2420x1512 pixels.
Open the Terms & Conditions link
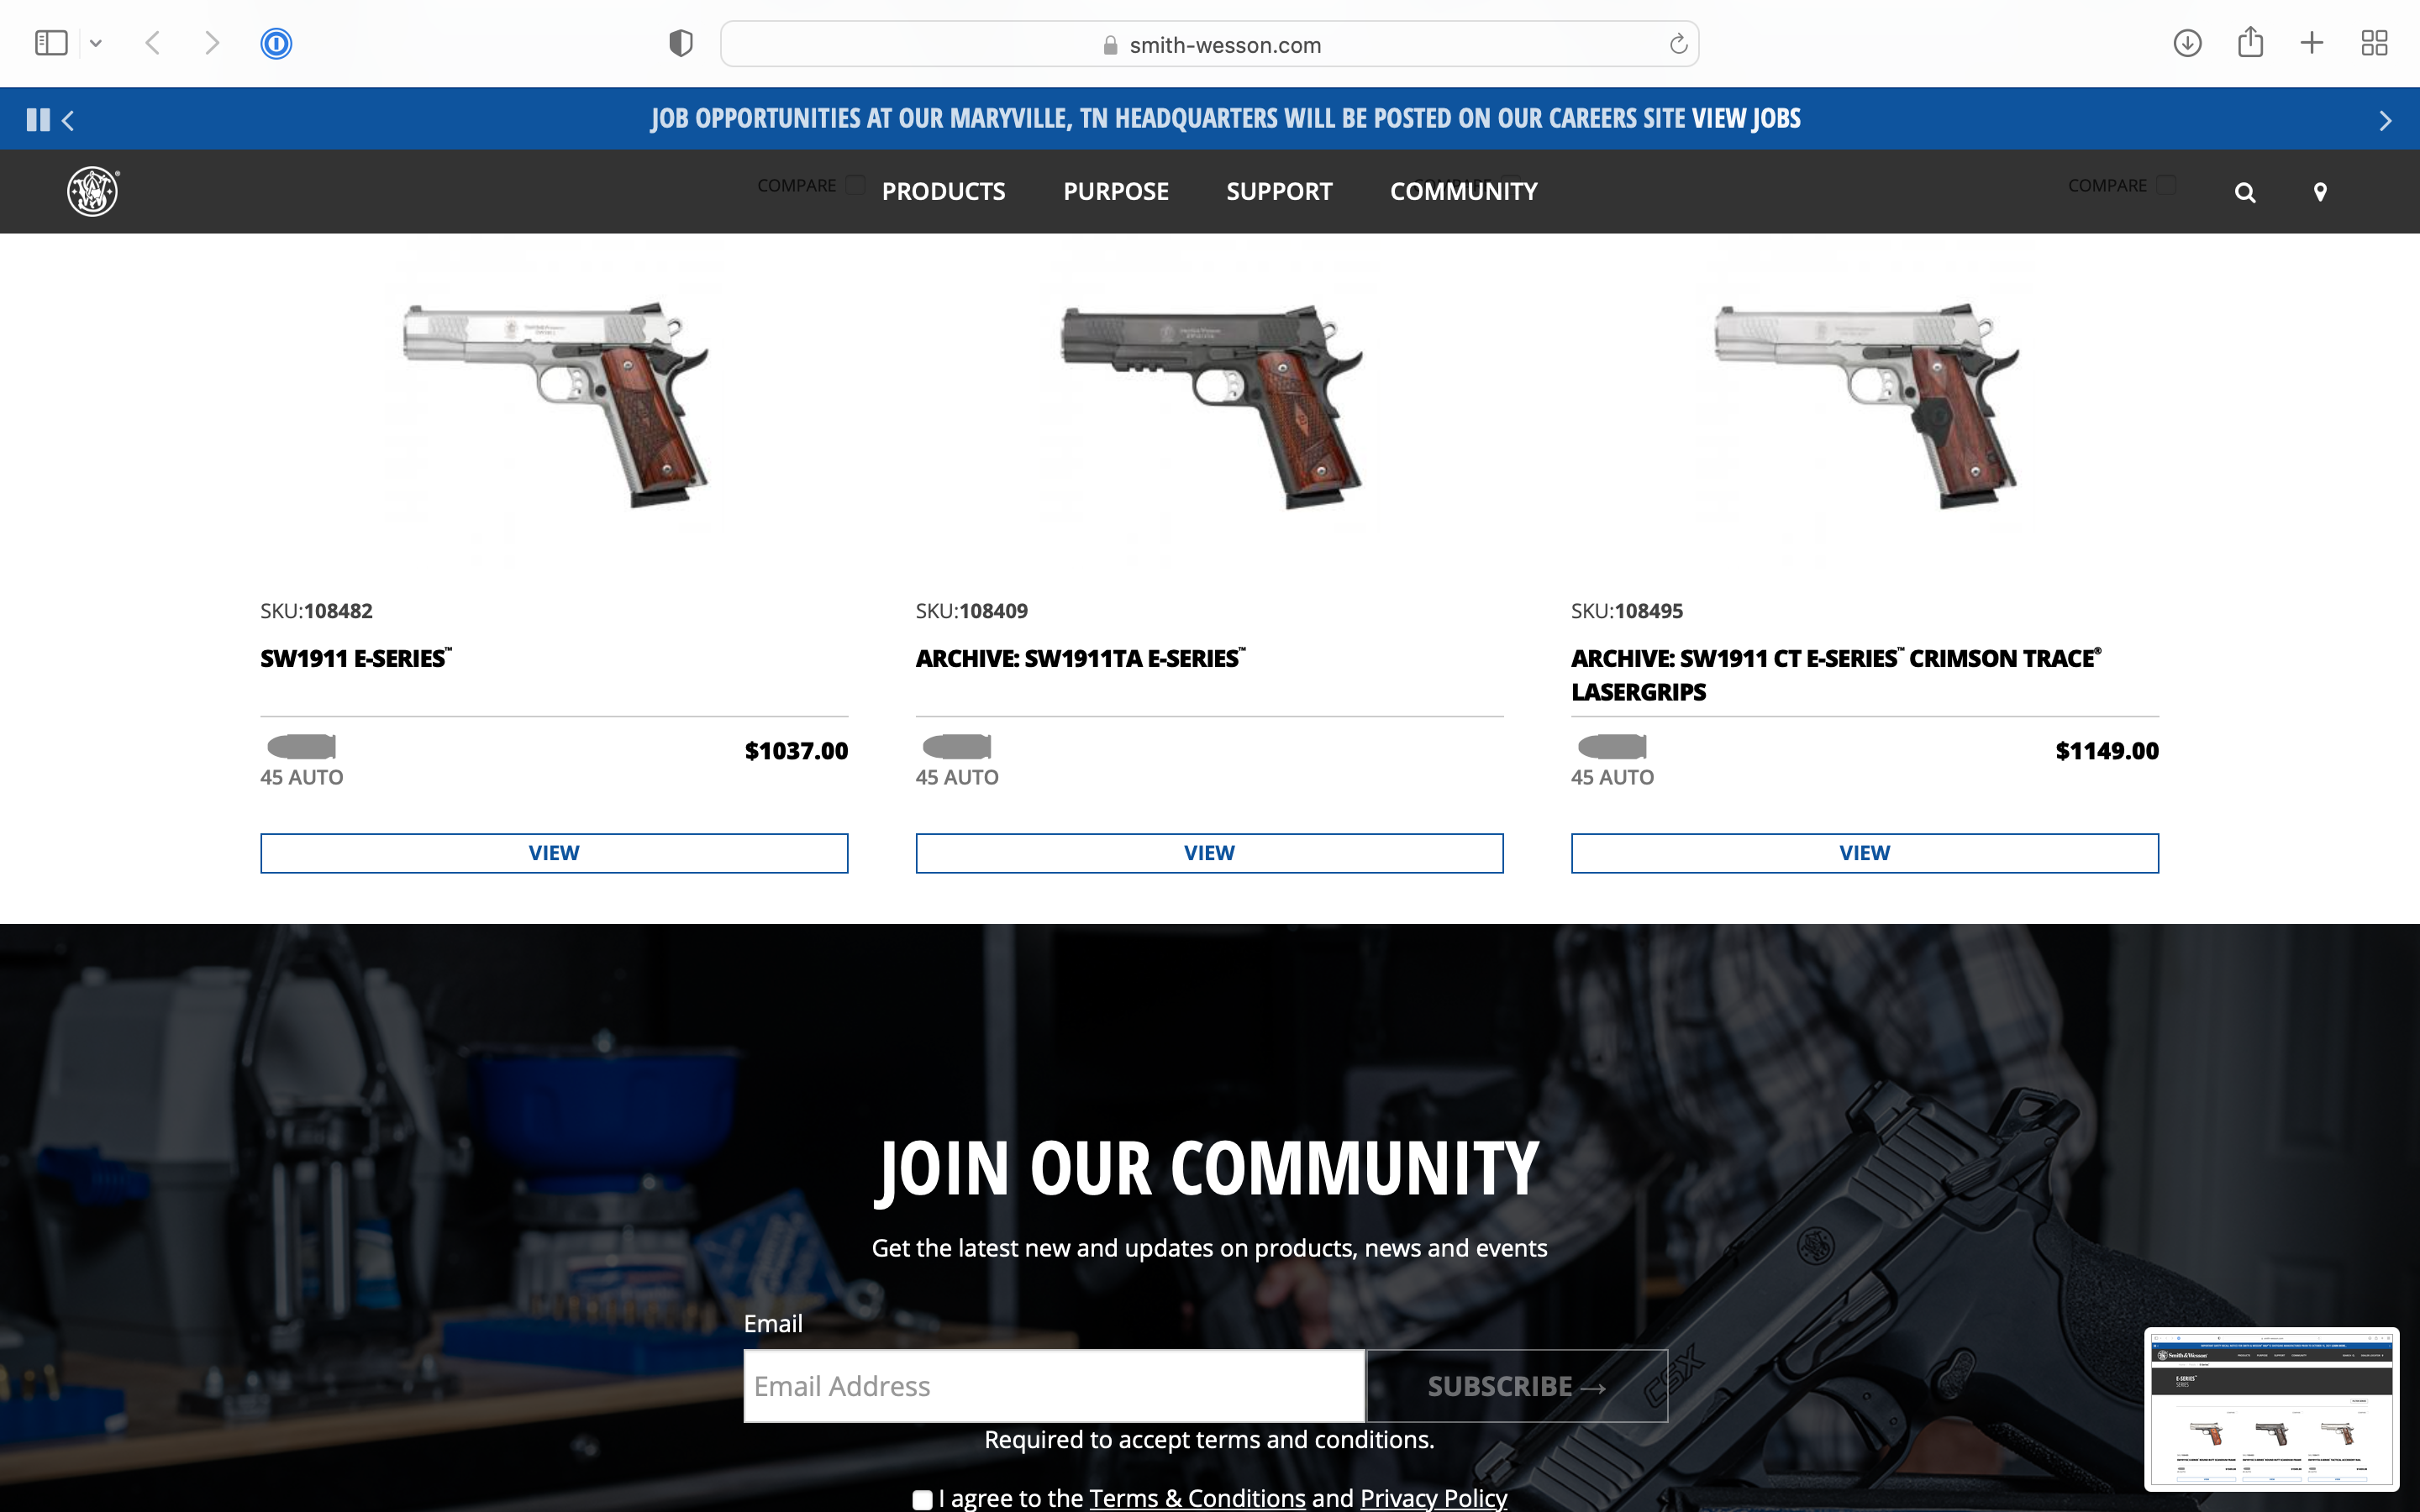coord(1197,1498)
